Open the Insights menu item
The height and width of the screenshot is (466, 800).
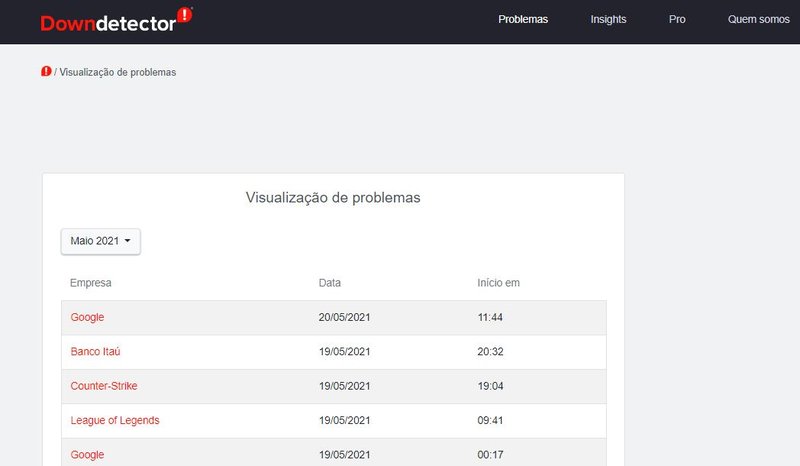[608, 19]
